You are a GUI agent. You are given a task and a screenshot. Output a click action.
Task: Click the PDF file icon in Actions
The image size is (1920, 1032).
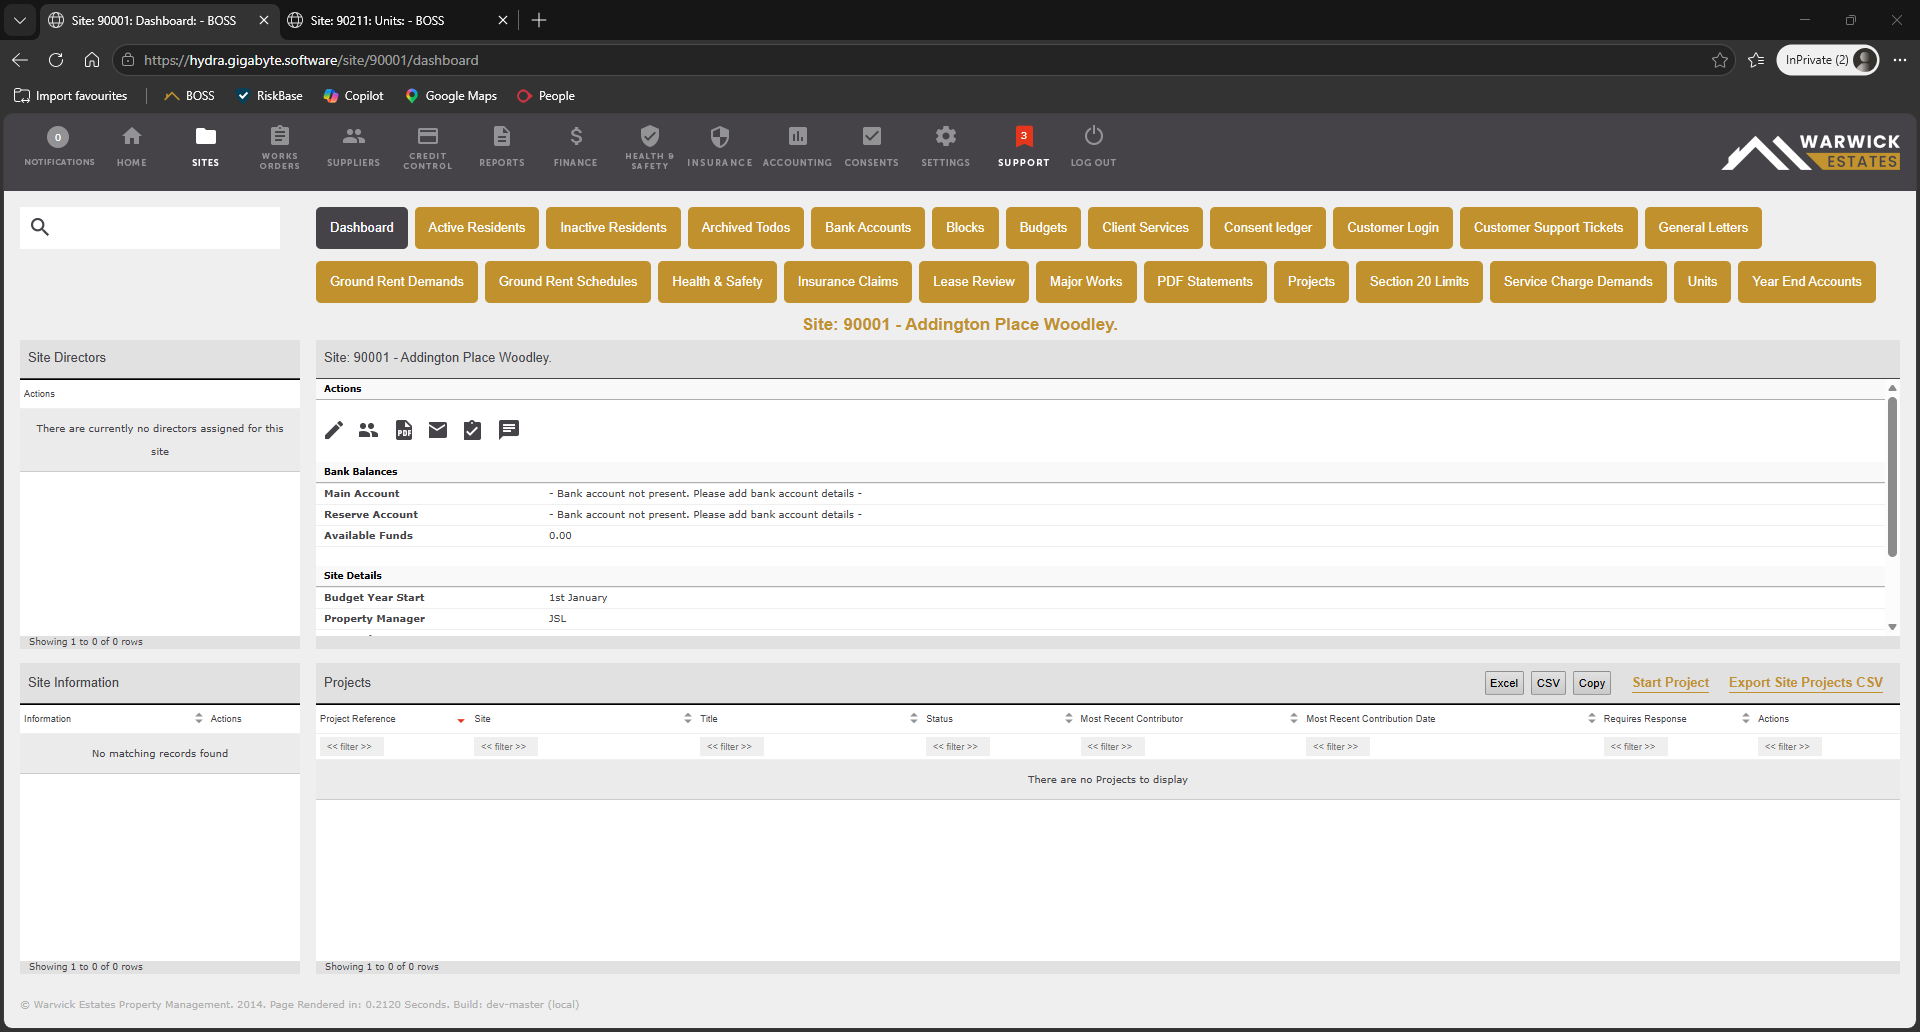click(x=404, y=430)
